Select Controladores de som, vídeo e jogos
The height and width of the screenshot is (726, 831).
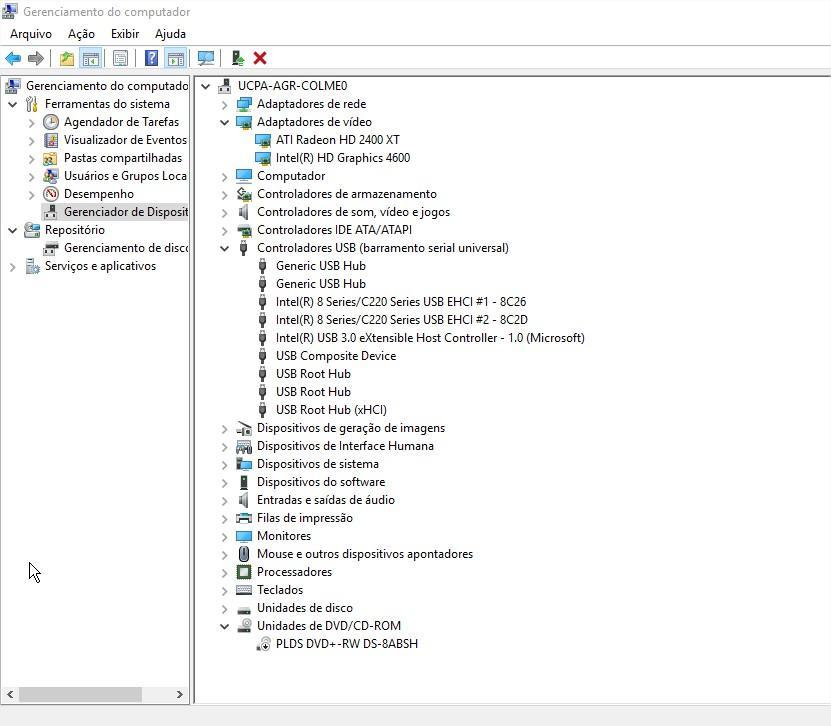click(x=353, y=212)
